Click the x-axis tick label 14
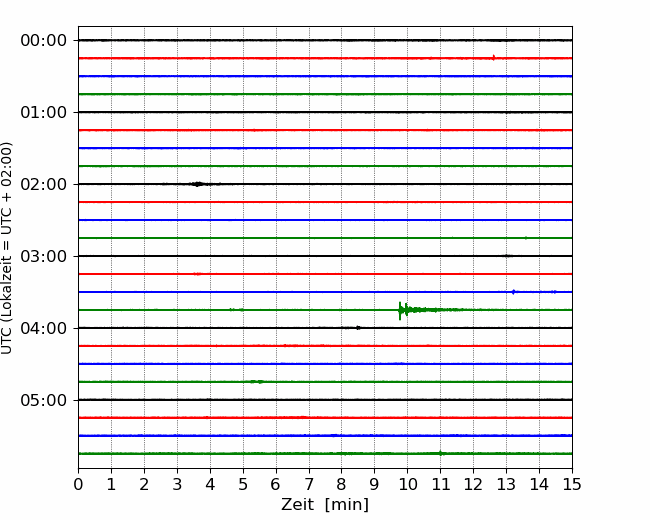The width and height of the screenshot is (650, 520). click(539, 484)
